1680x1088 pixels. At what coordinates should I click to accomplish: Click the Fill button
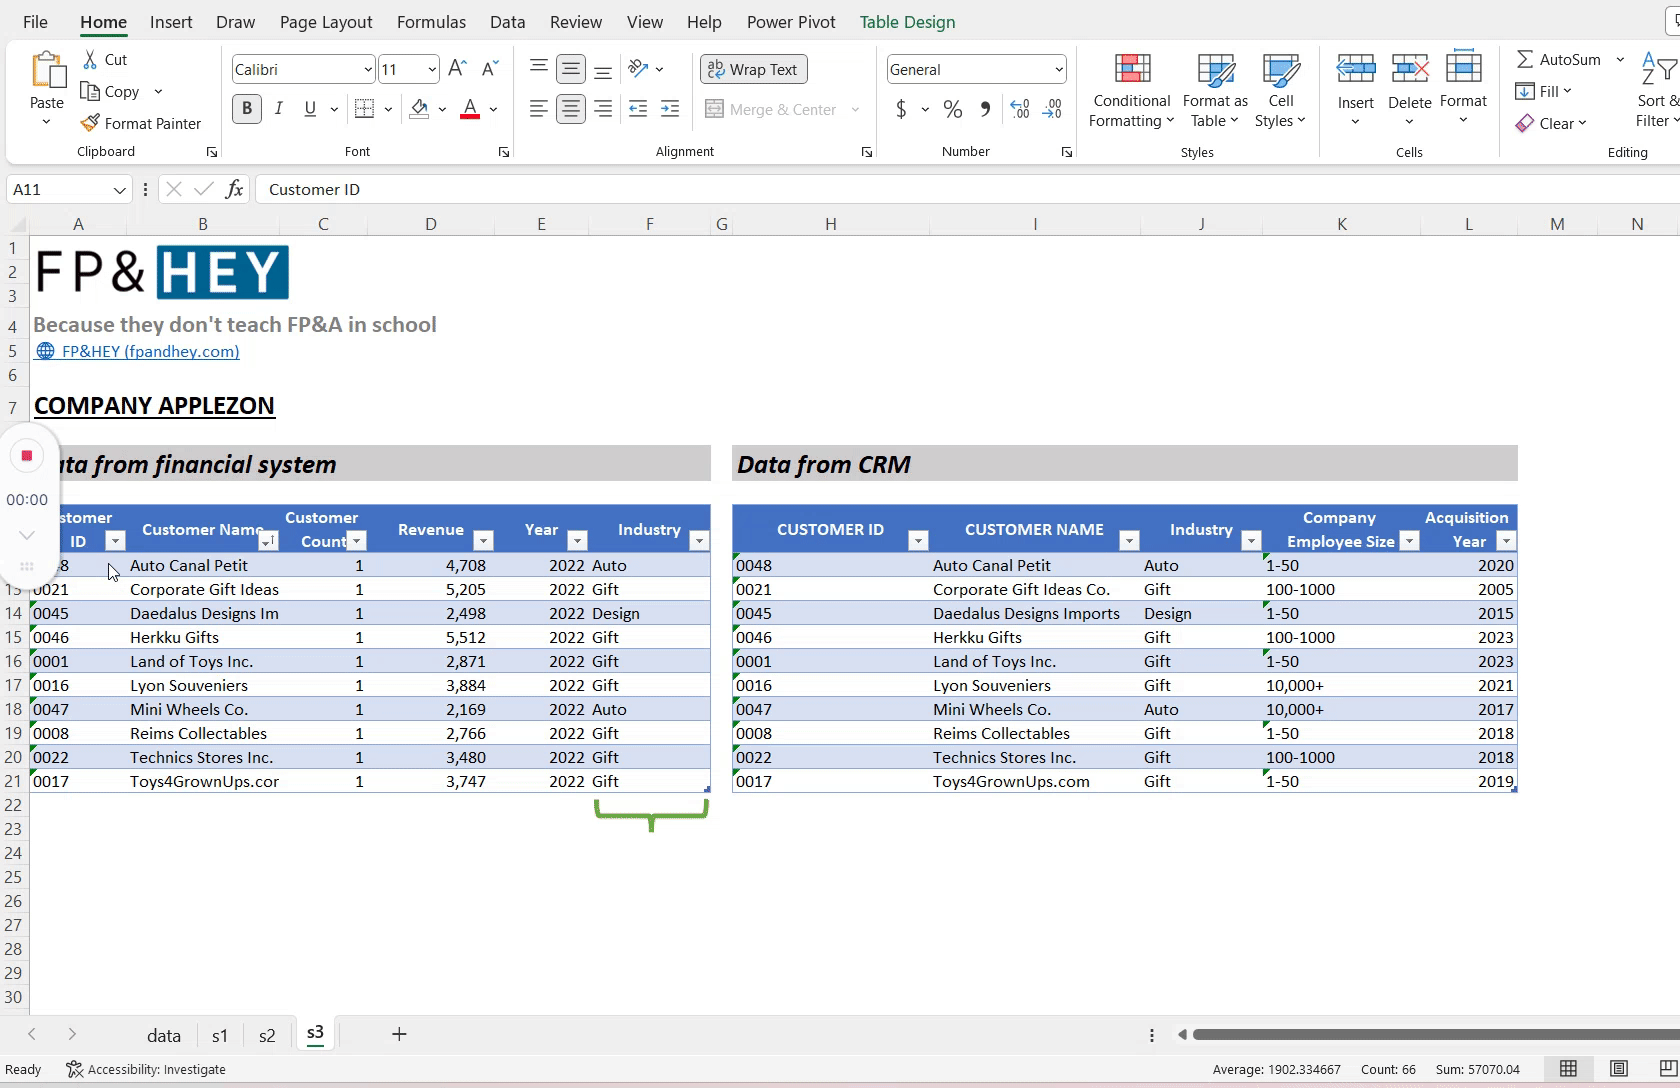1543,92
